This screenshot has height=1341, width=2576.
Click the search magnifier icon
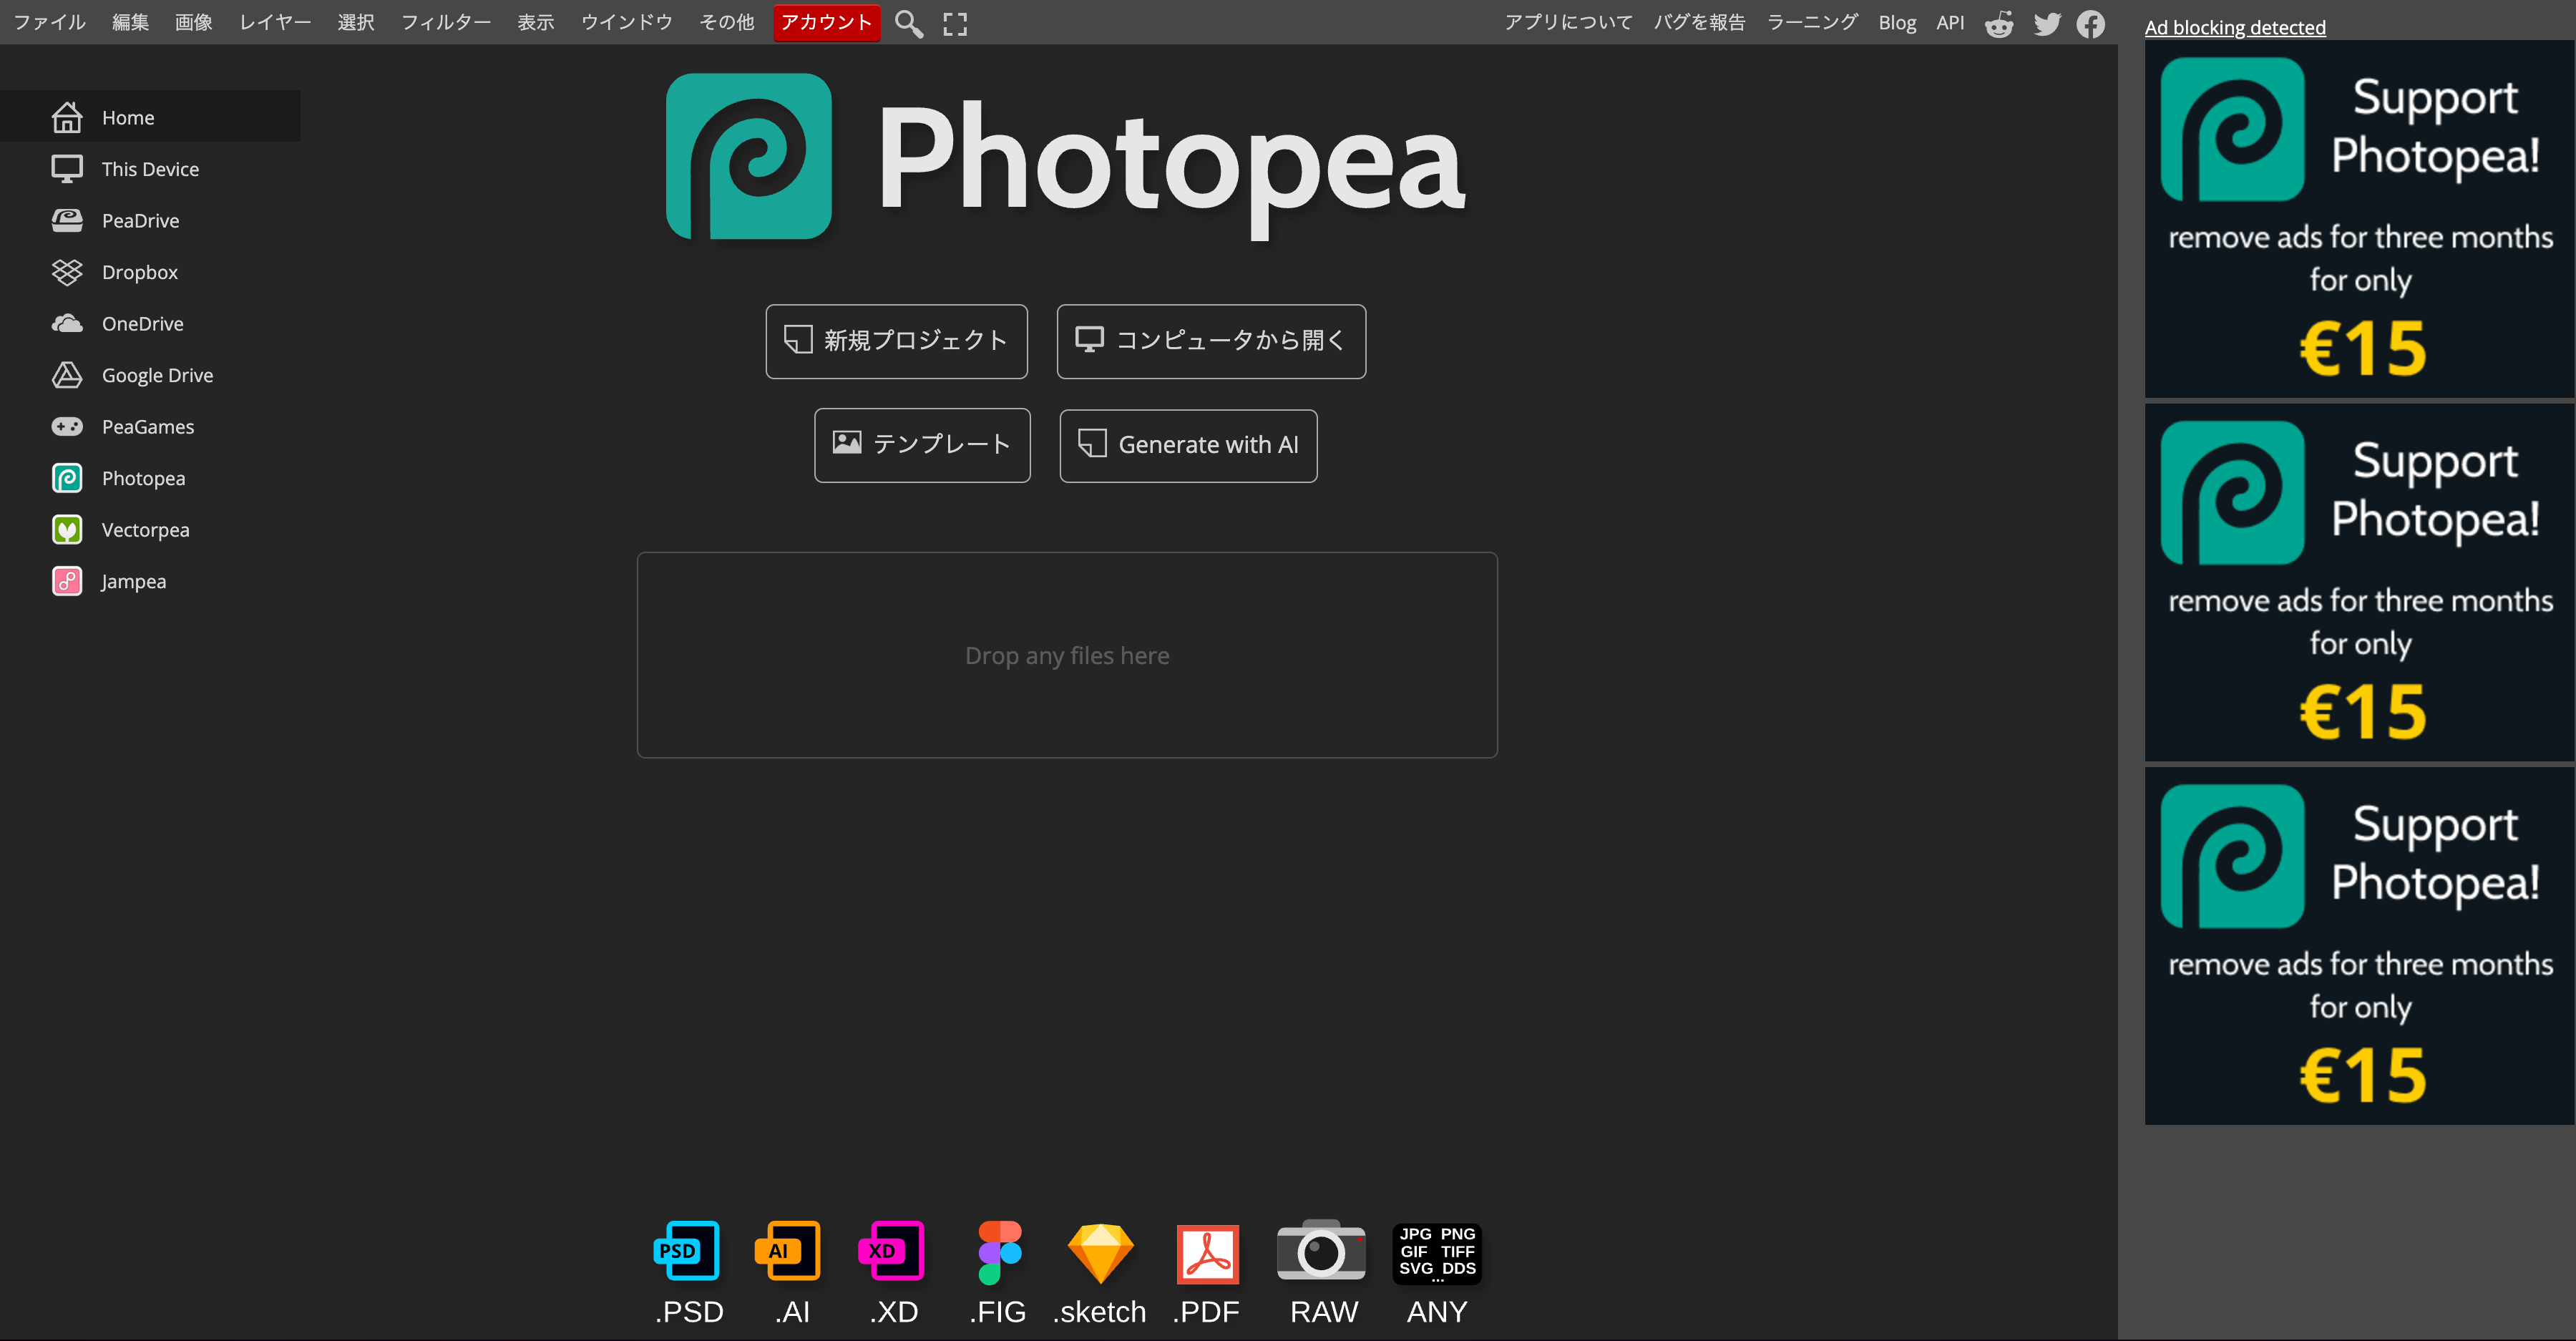coord(908,23)
